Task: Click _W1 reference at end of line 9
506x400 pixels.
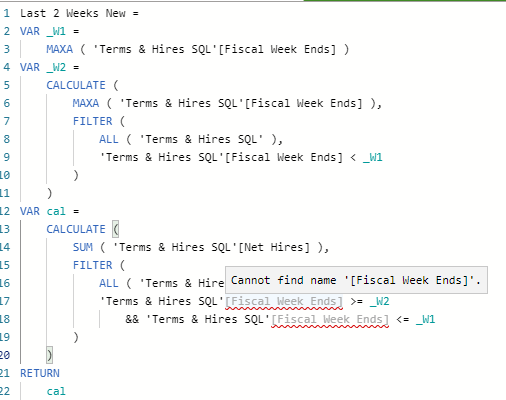Action: click(373, 157)
